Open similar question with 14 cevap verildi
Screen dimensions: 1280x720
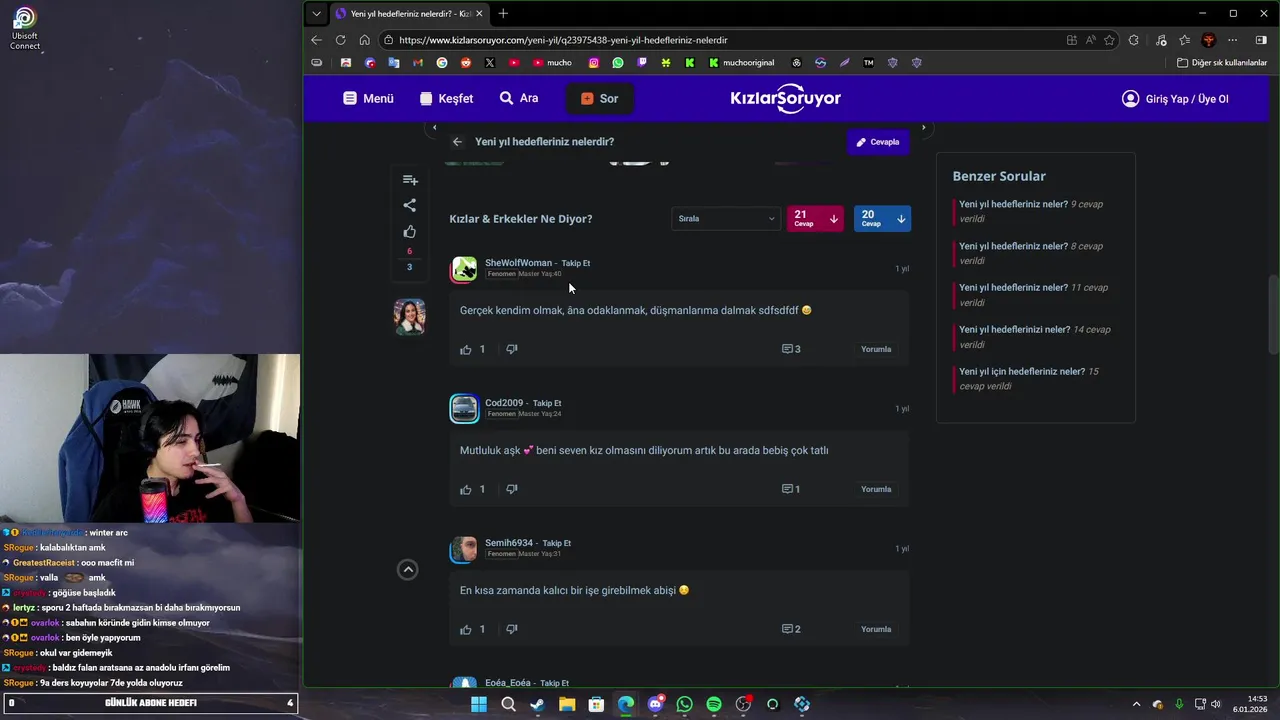1035,337
